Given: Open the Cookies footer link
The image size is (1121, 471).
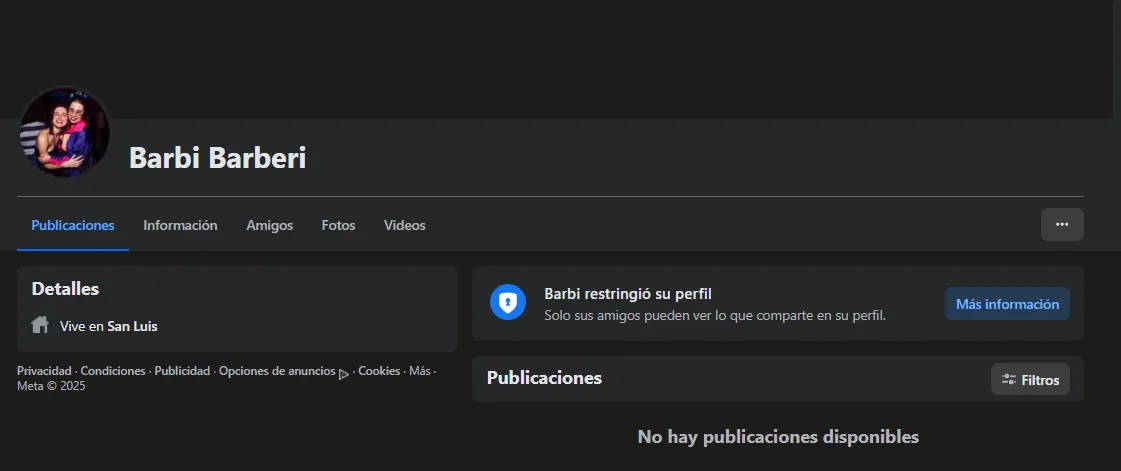Looking at the screenshot, I should click(379, 371).
